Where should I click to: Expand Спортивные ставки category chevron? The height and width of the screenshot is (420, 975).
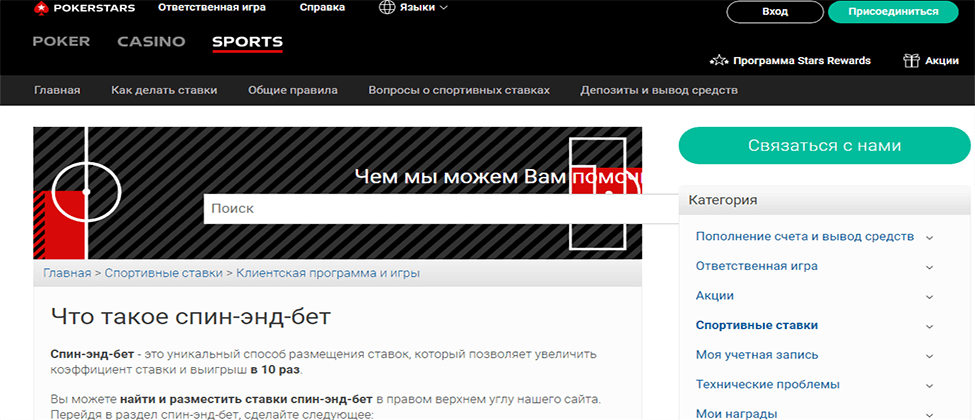click(930, 326)
